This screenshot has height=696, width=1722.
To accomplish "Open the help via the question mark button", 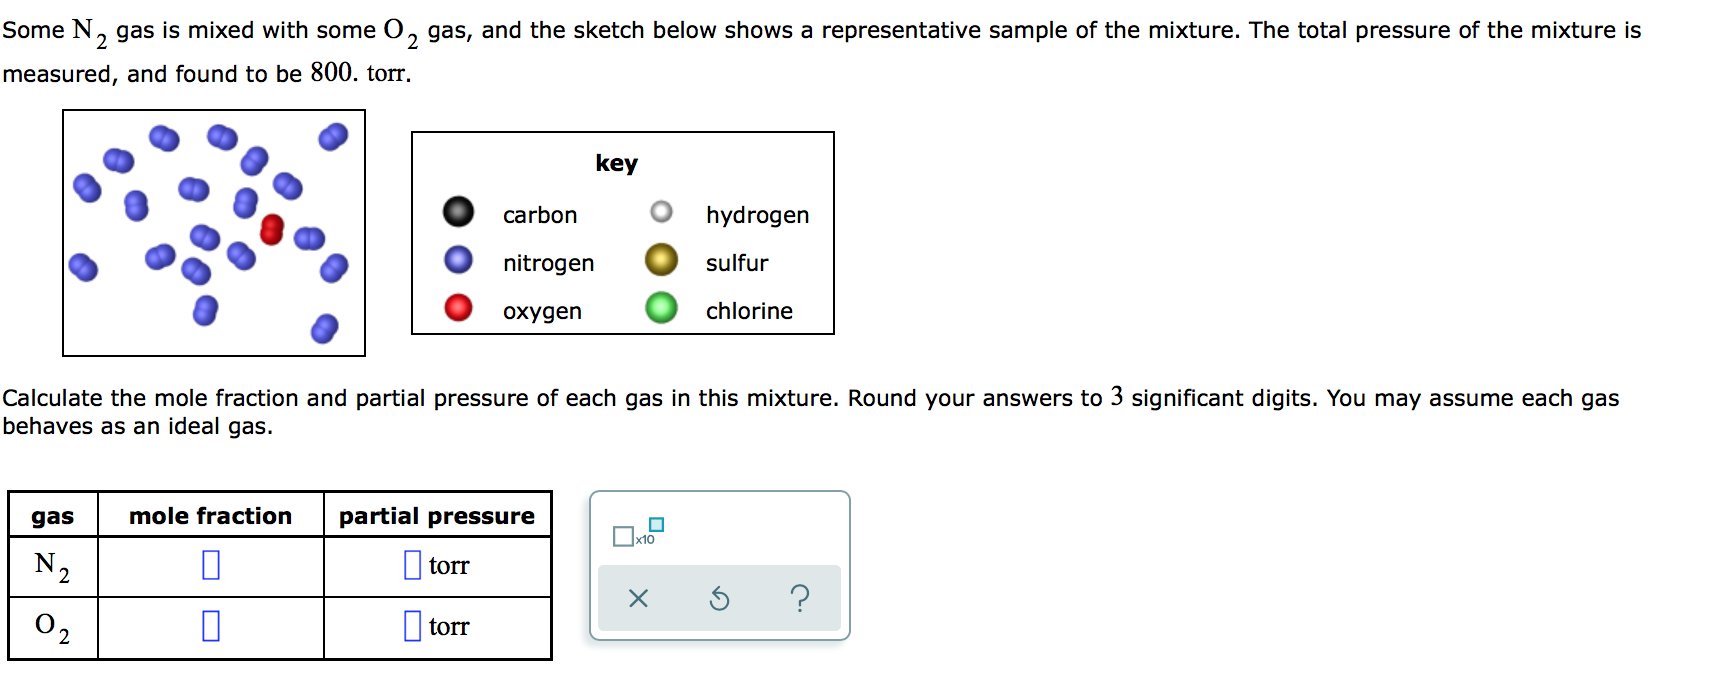I will tap(799, 597).
